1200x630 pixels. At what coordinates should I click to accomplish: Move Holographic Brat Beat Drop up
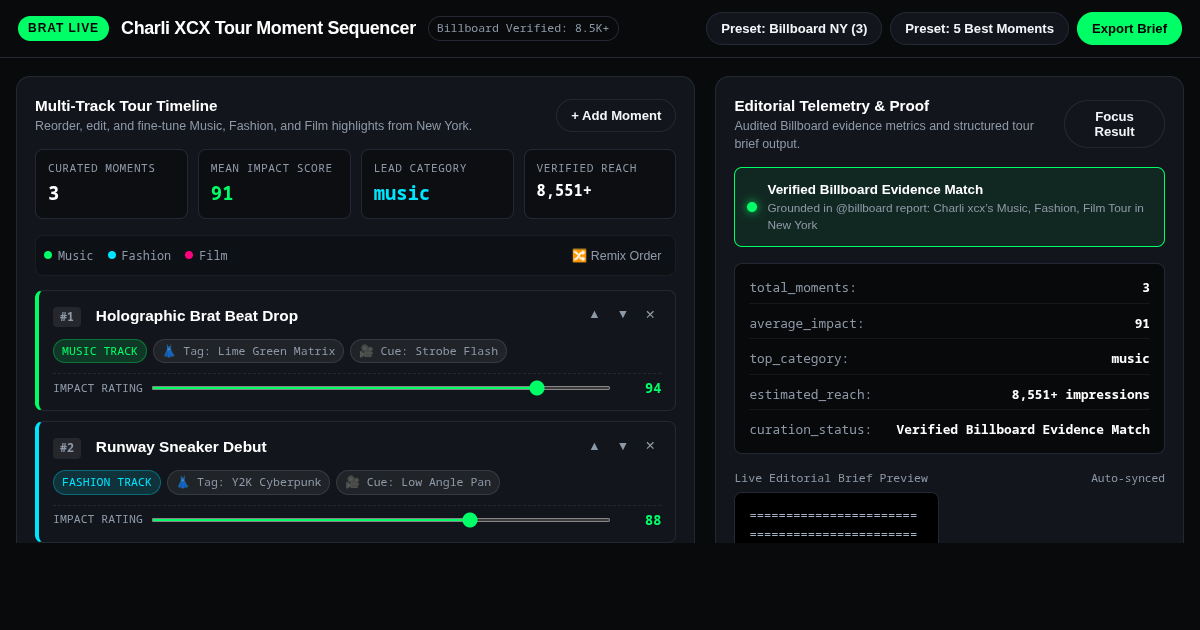tap(594, 314)
